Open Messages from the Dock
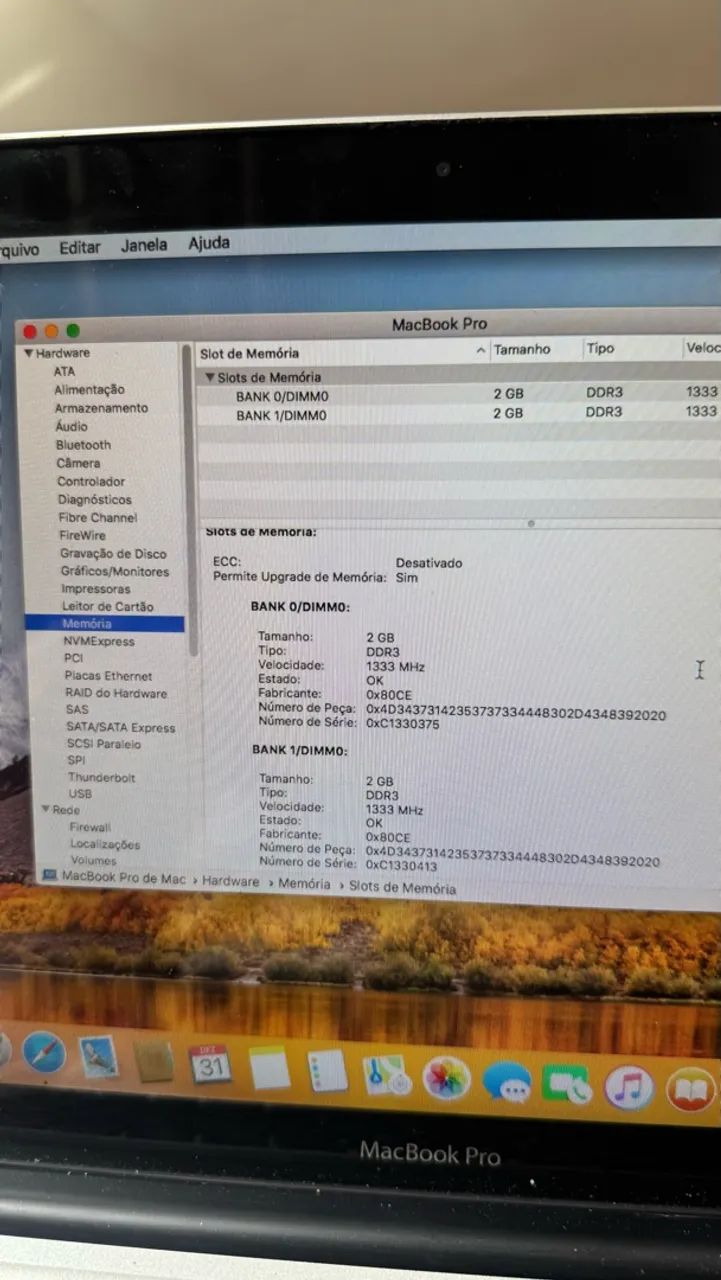The width and height of the screenshot is (721, 1280). (x=506, y=1082)
